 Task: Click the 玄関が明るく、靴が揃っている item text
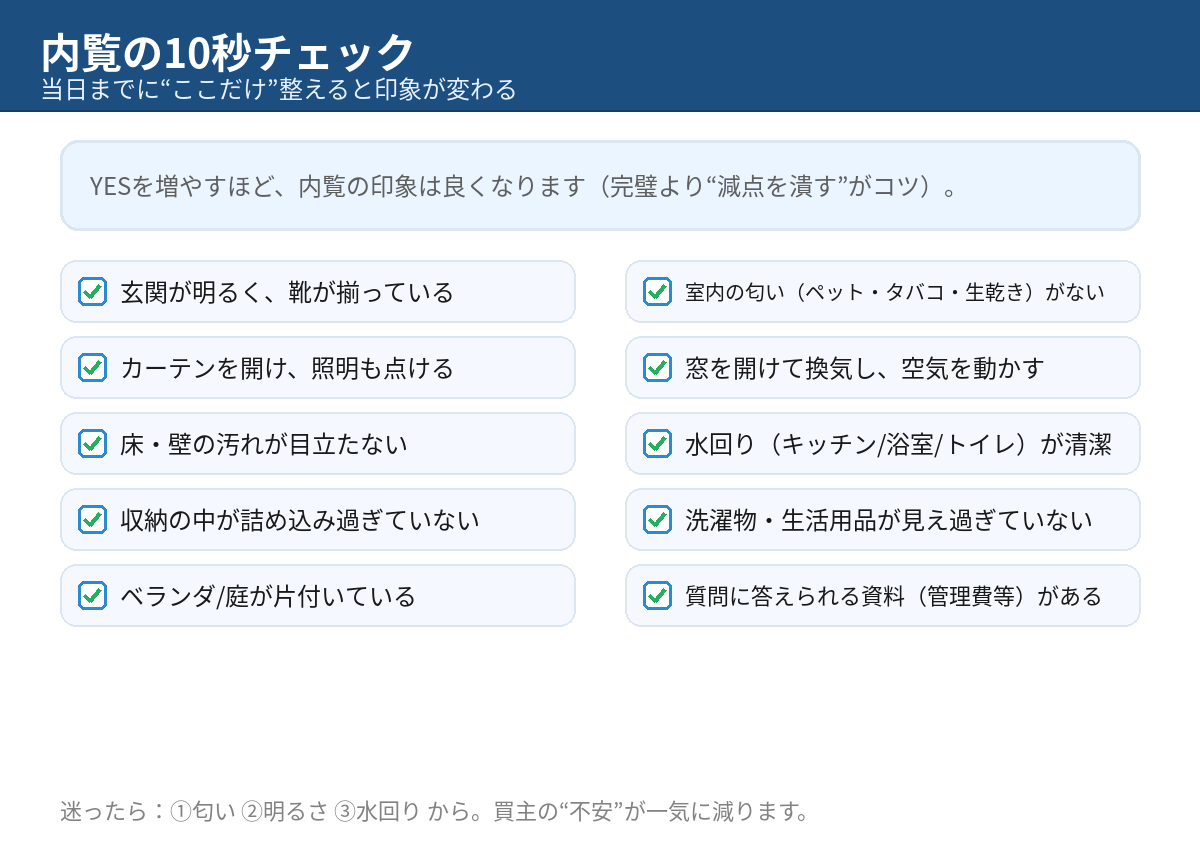coord(287,293)
